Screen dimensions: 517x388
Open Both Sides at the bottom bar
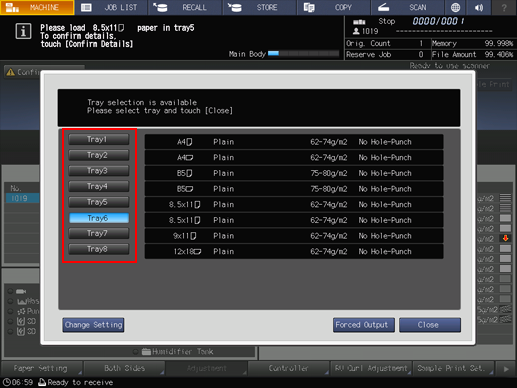pyautogui.click(x=124, y=368)
